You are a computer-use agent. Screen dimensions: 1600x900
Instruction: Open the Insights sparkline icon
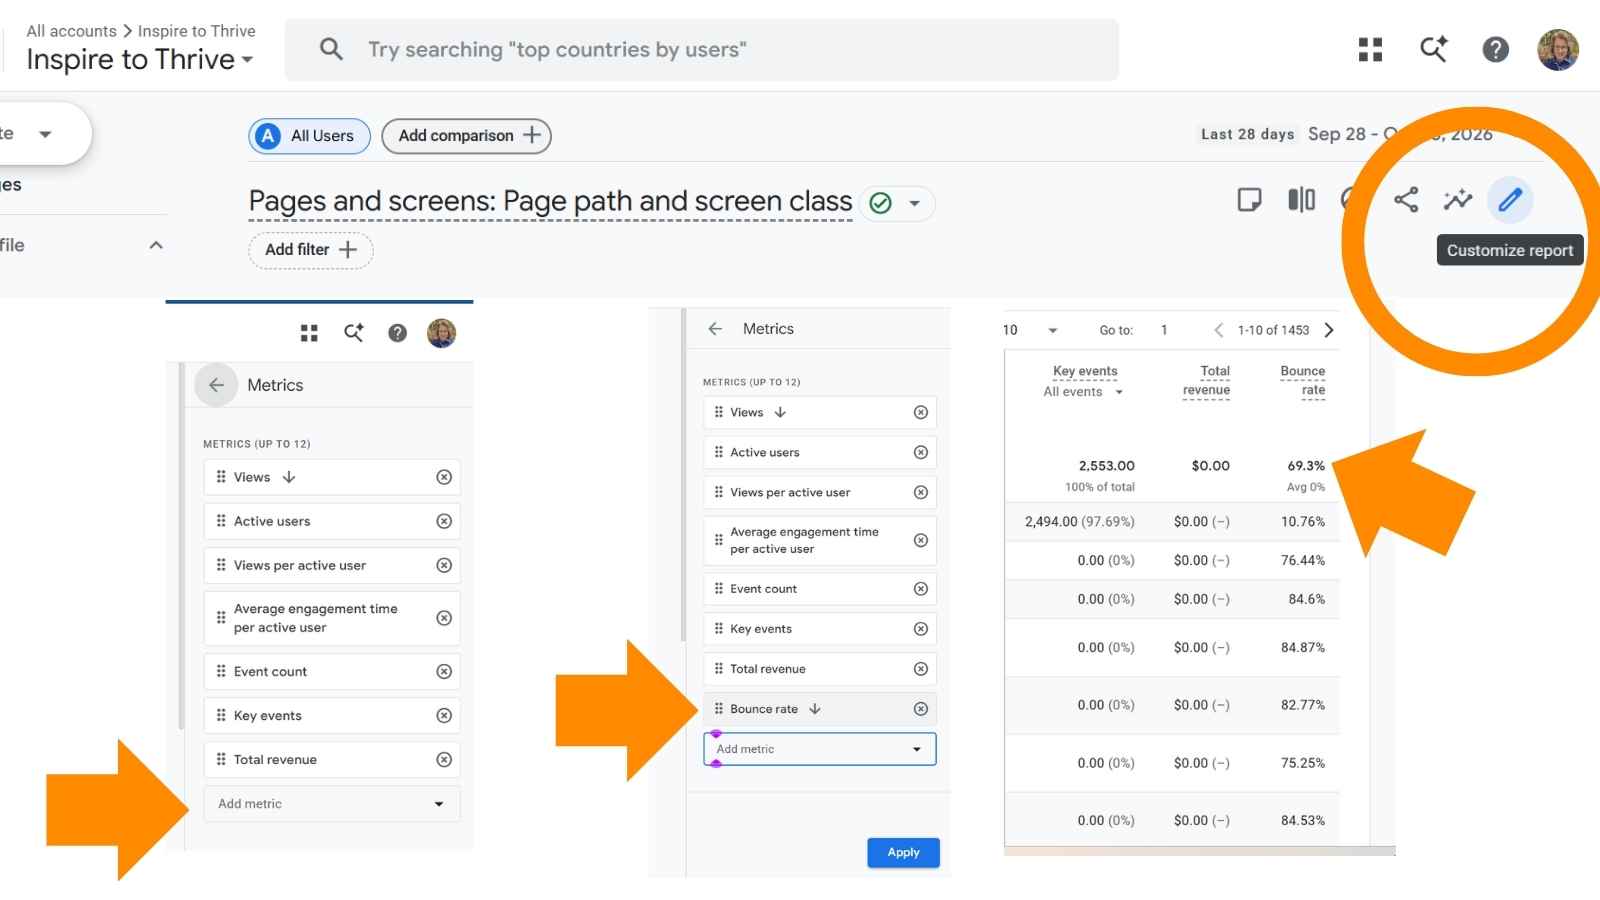[x=1458, y=200]
